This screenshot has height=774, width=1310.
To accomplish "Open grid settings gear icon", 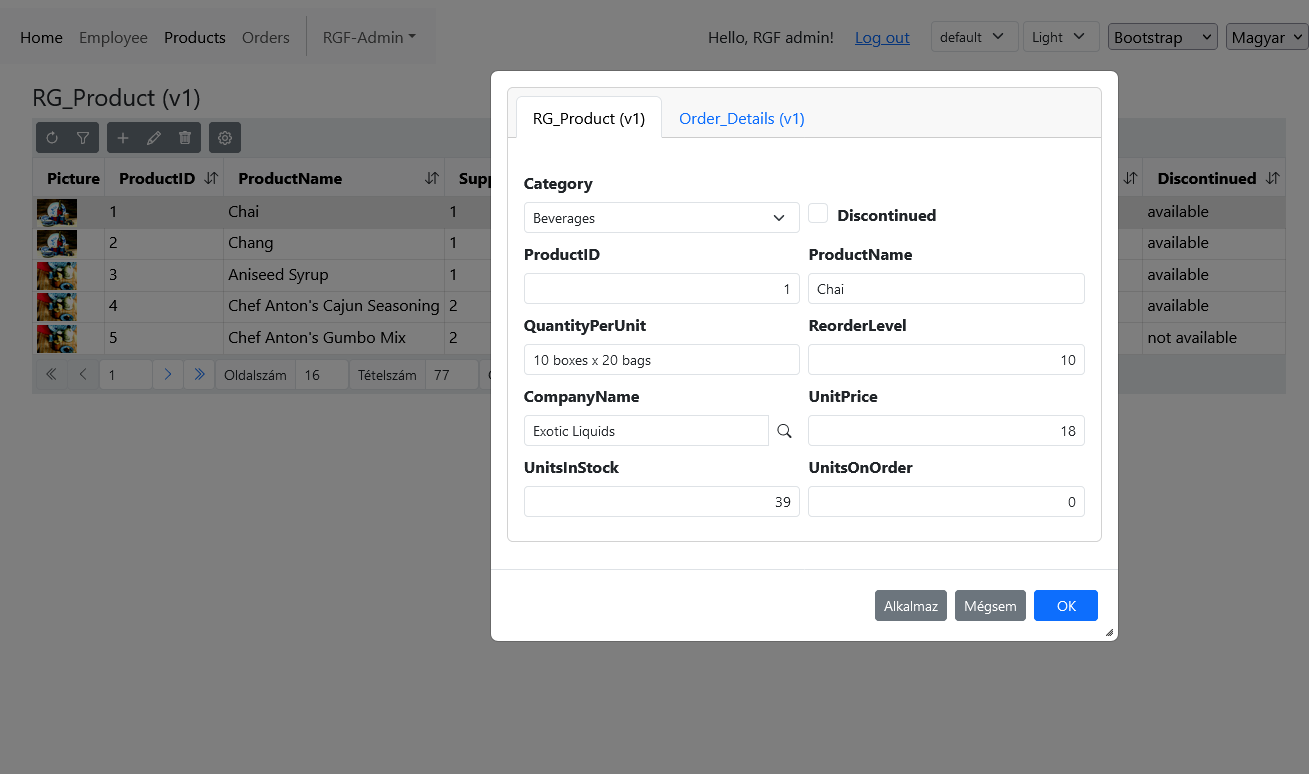I will tap(225, 138).
